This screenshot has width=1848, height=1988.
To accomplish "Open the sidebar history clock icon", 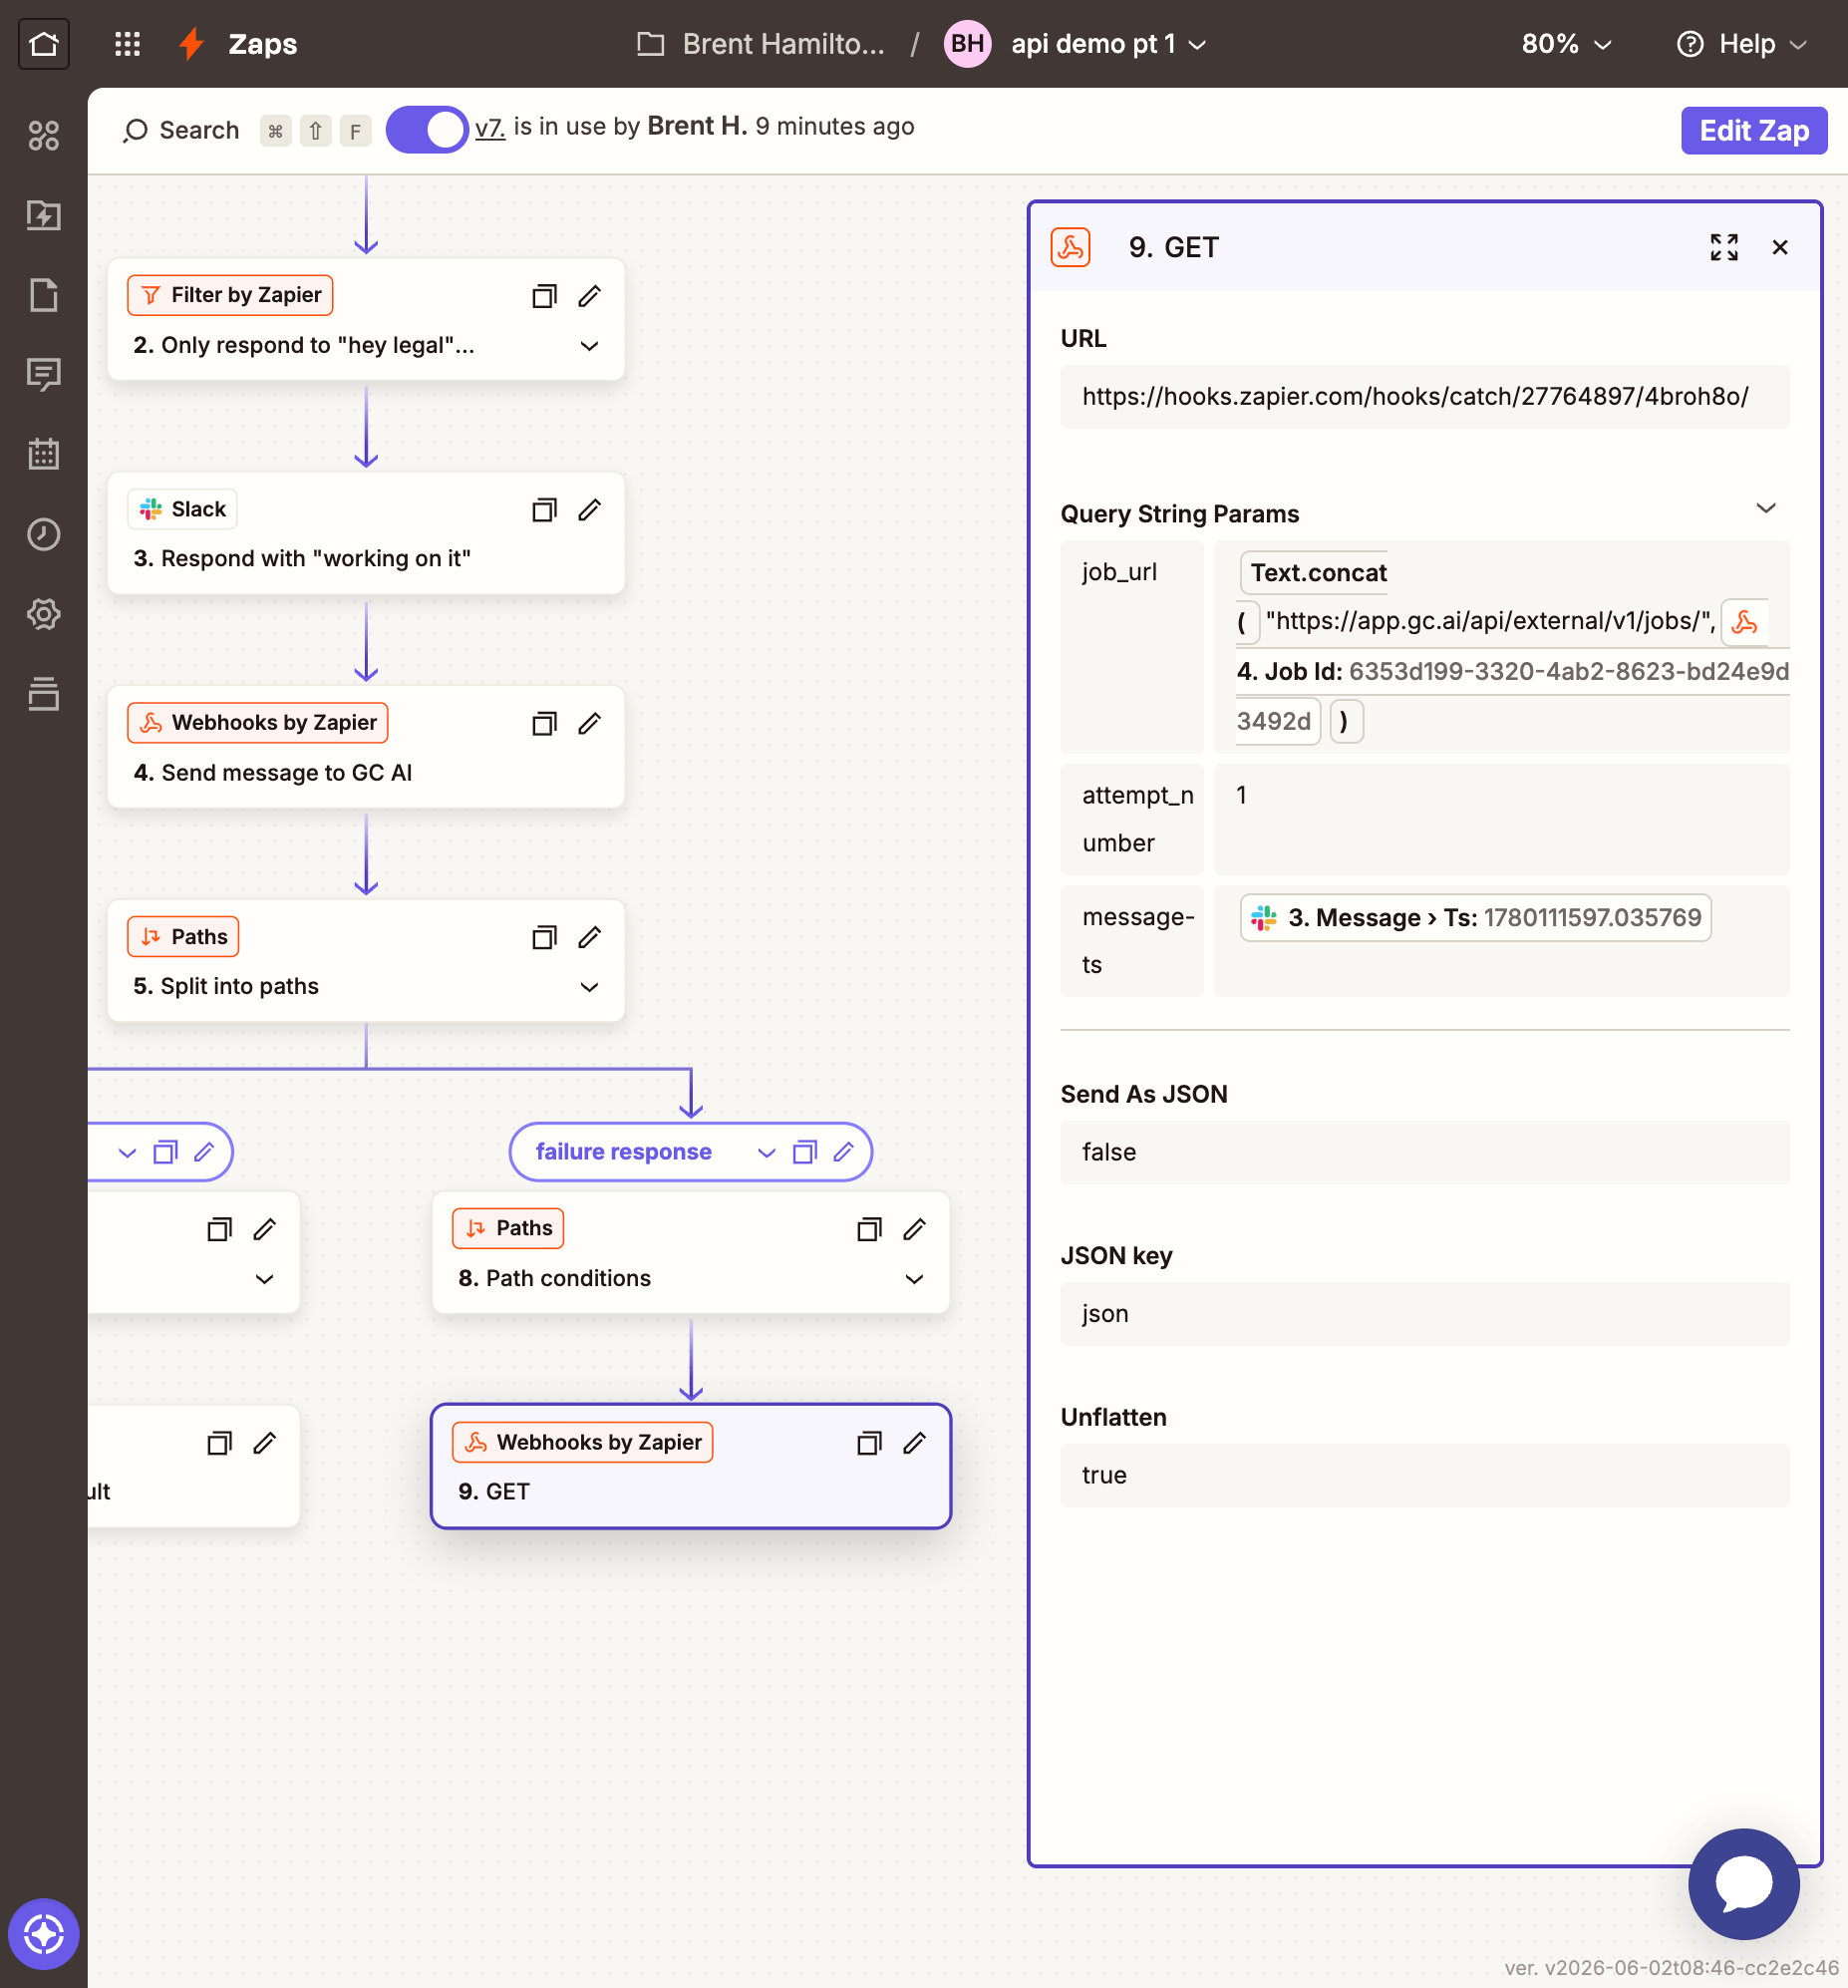I will point(44,534).
